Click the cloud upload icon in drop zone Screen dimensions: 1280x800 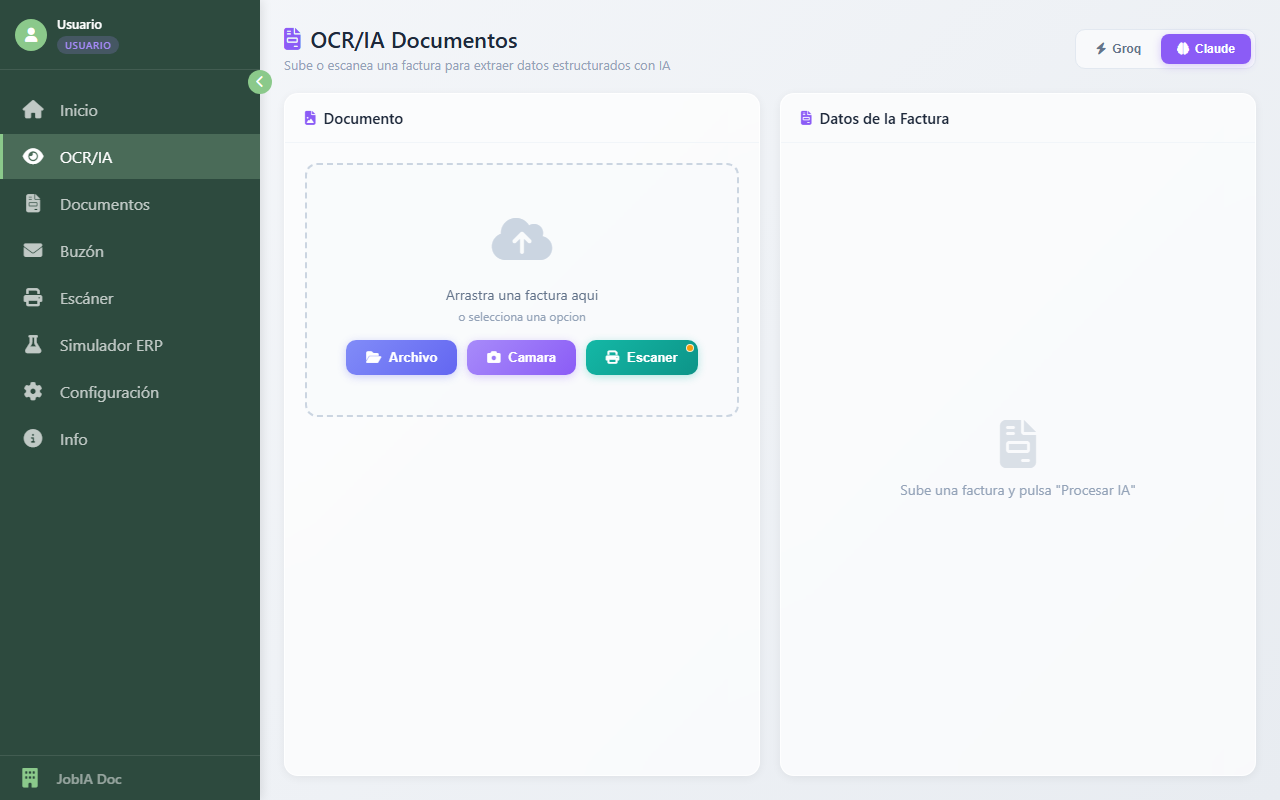click(x=521, y=238)
